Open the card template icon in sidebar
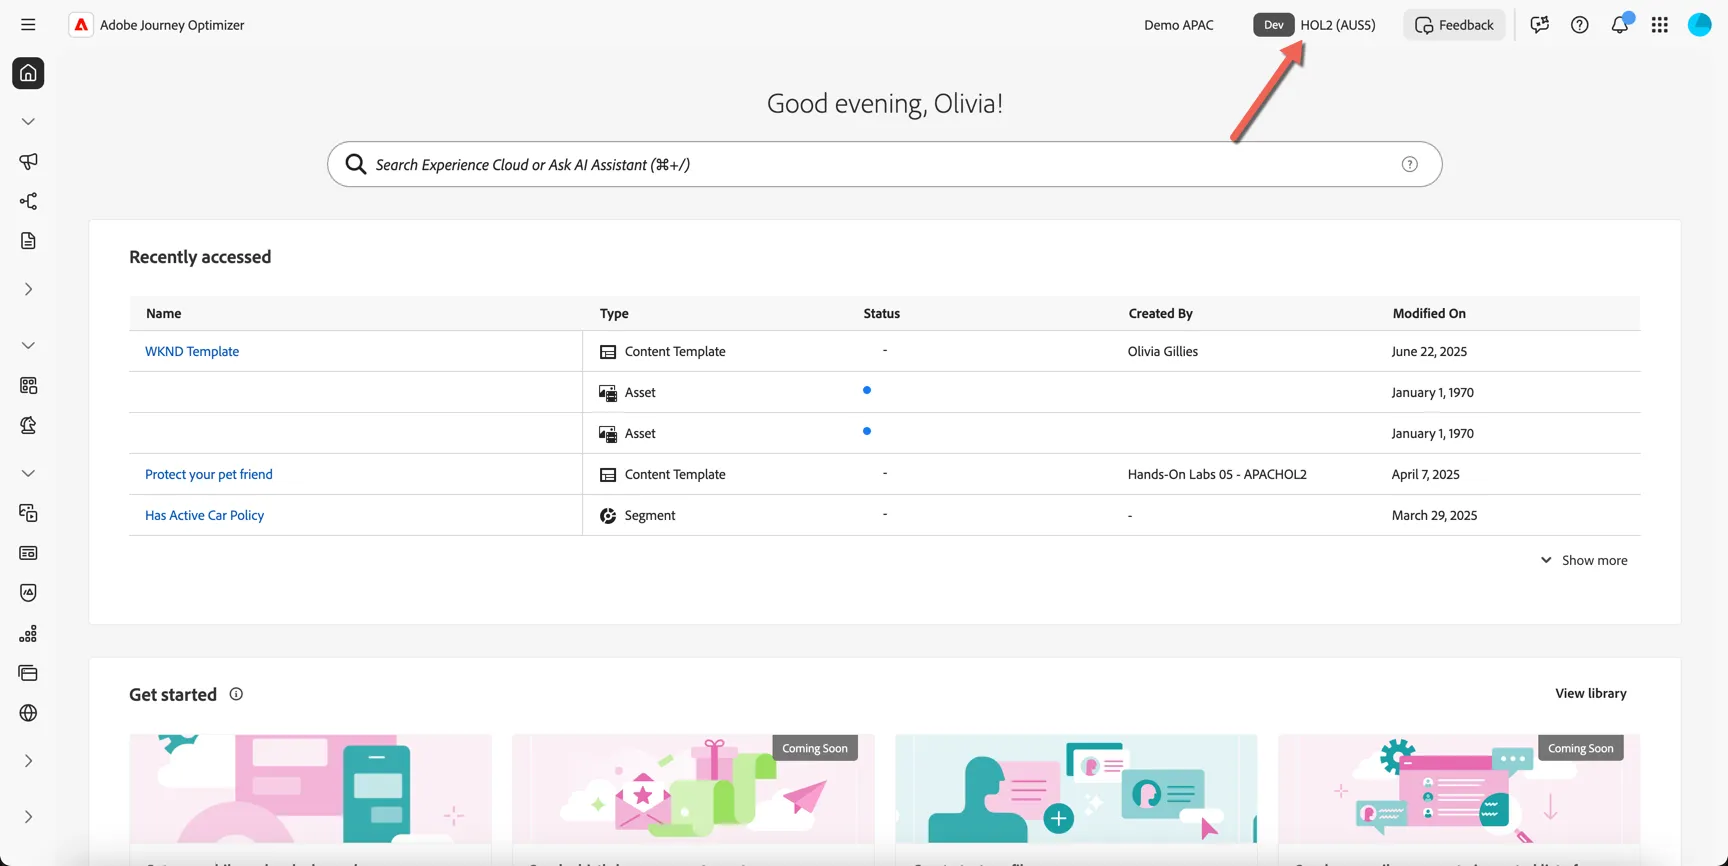This screenshot has height=866, width=1728. (x=28, y=553)
